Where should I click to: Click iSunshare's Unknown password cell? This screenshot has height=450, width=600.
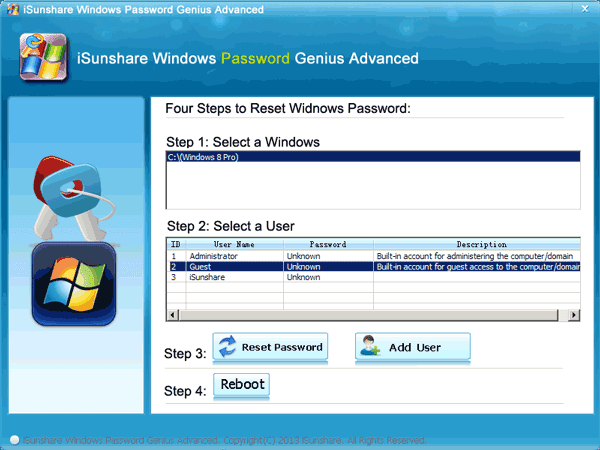(328, 277)
